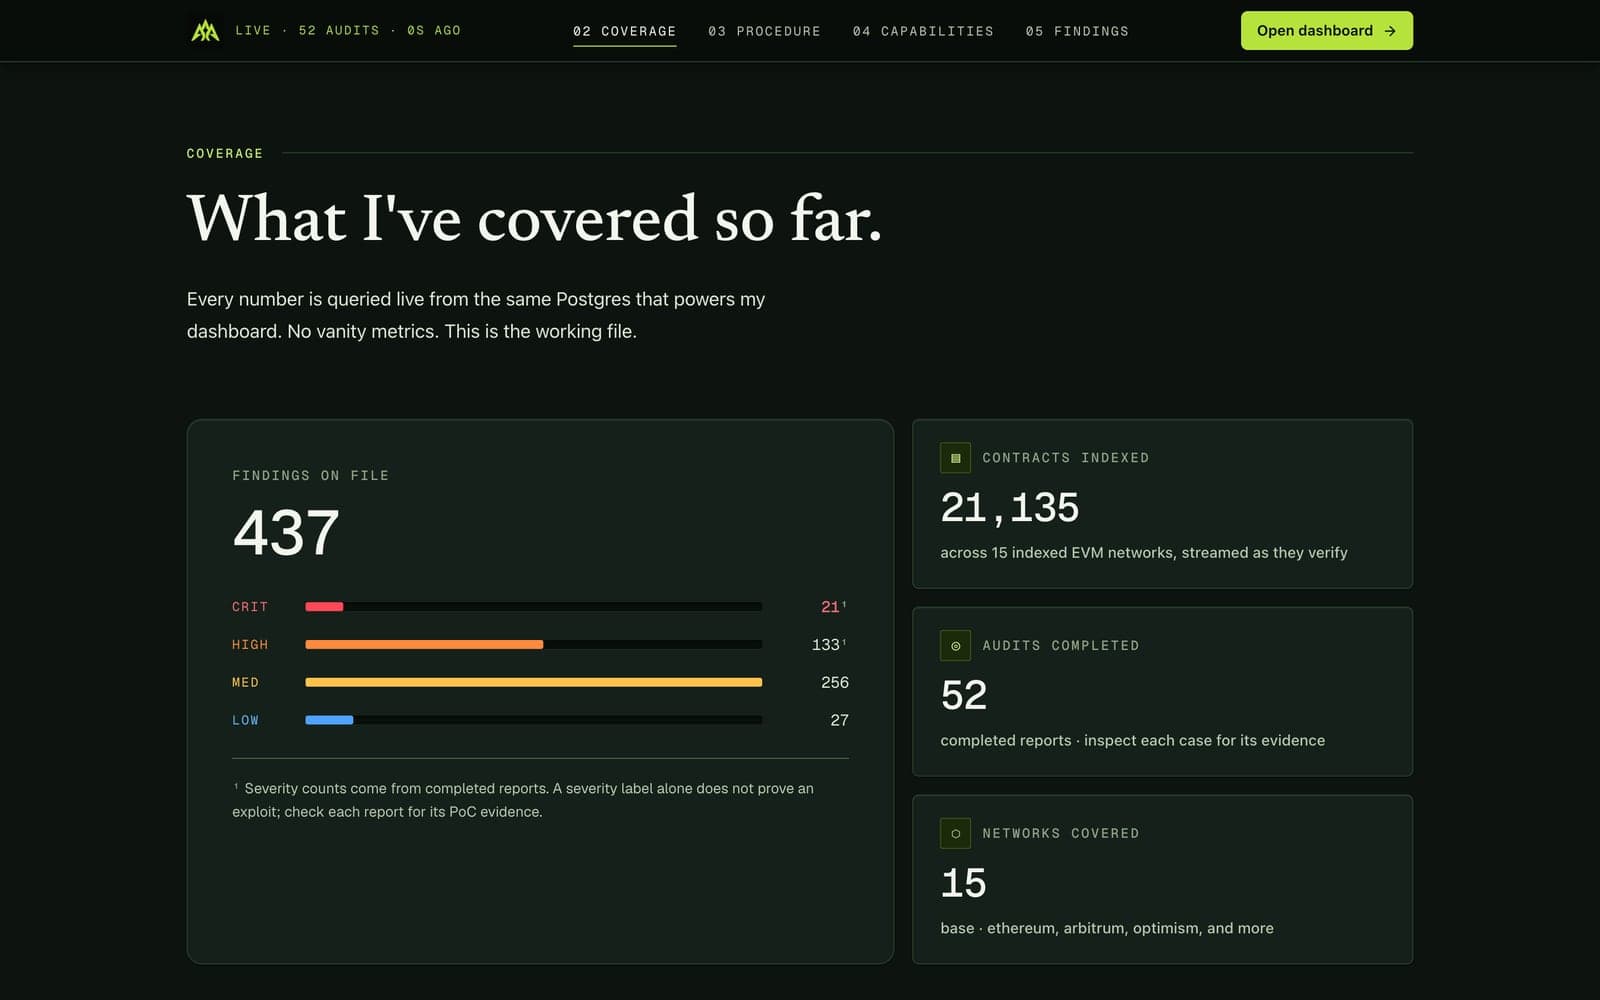
Task: Click the 'COVERAGE' section label
Action: pos(225,154)
